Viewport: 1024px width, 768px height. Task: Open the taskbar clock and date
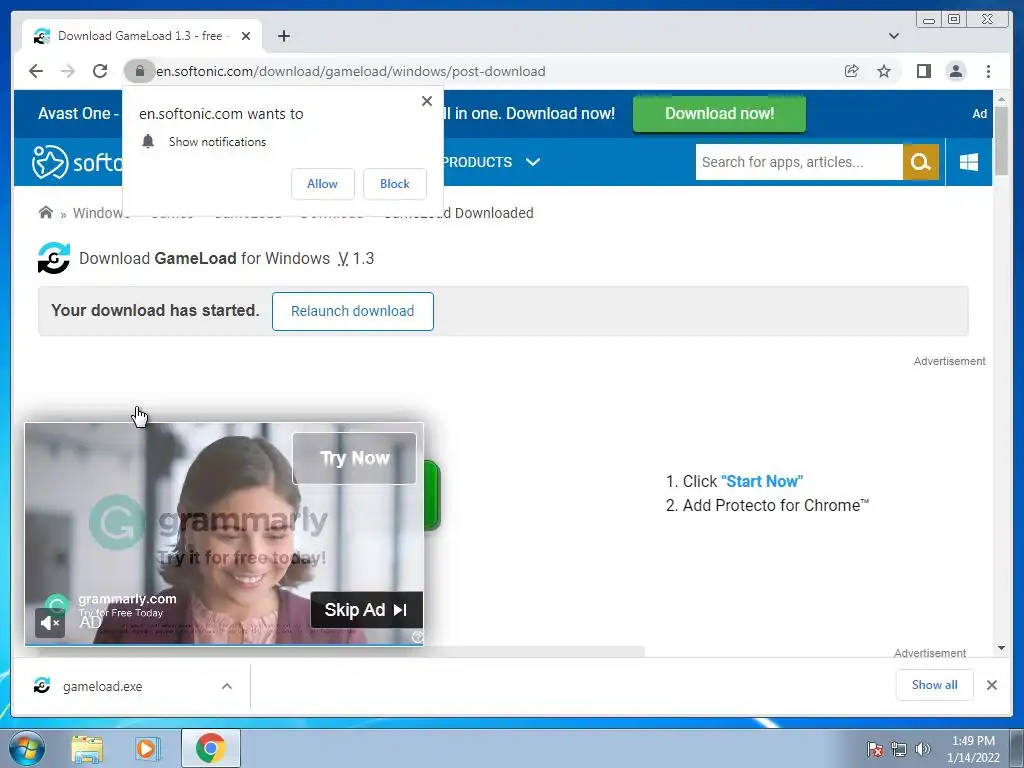[x=973, y=749]
